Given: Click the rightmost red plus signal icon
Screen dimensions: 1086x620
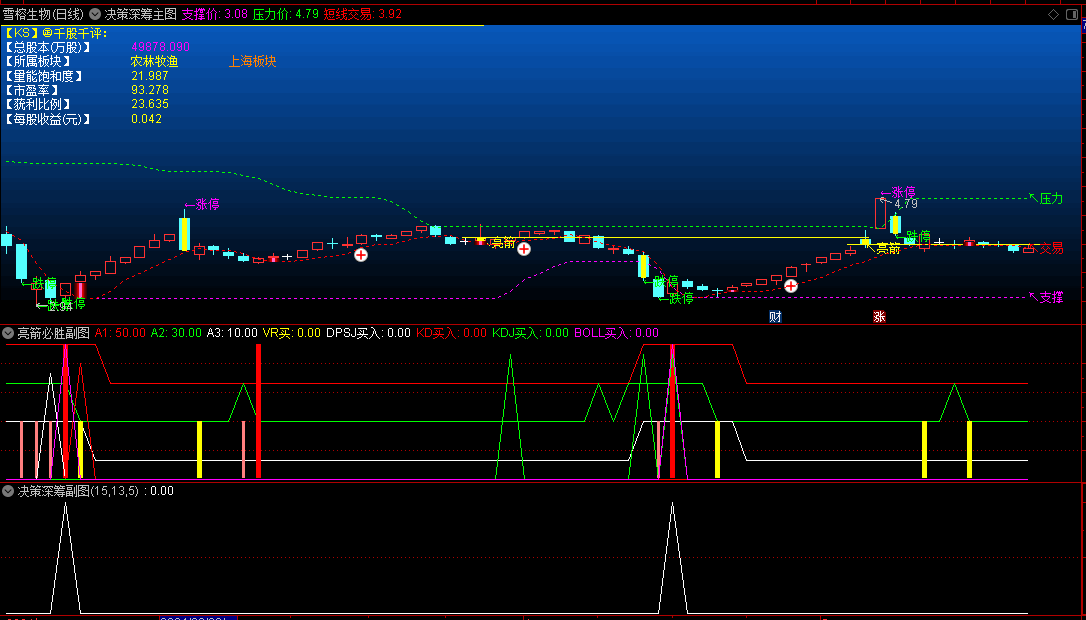Looking at the screenshot, I should [x=791, y=286].
